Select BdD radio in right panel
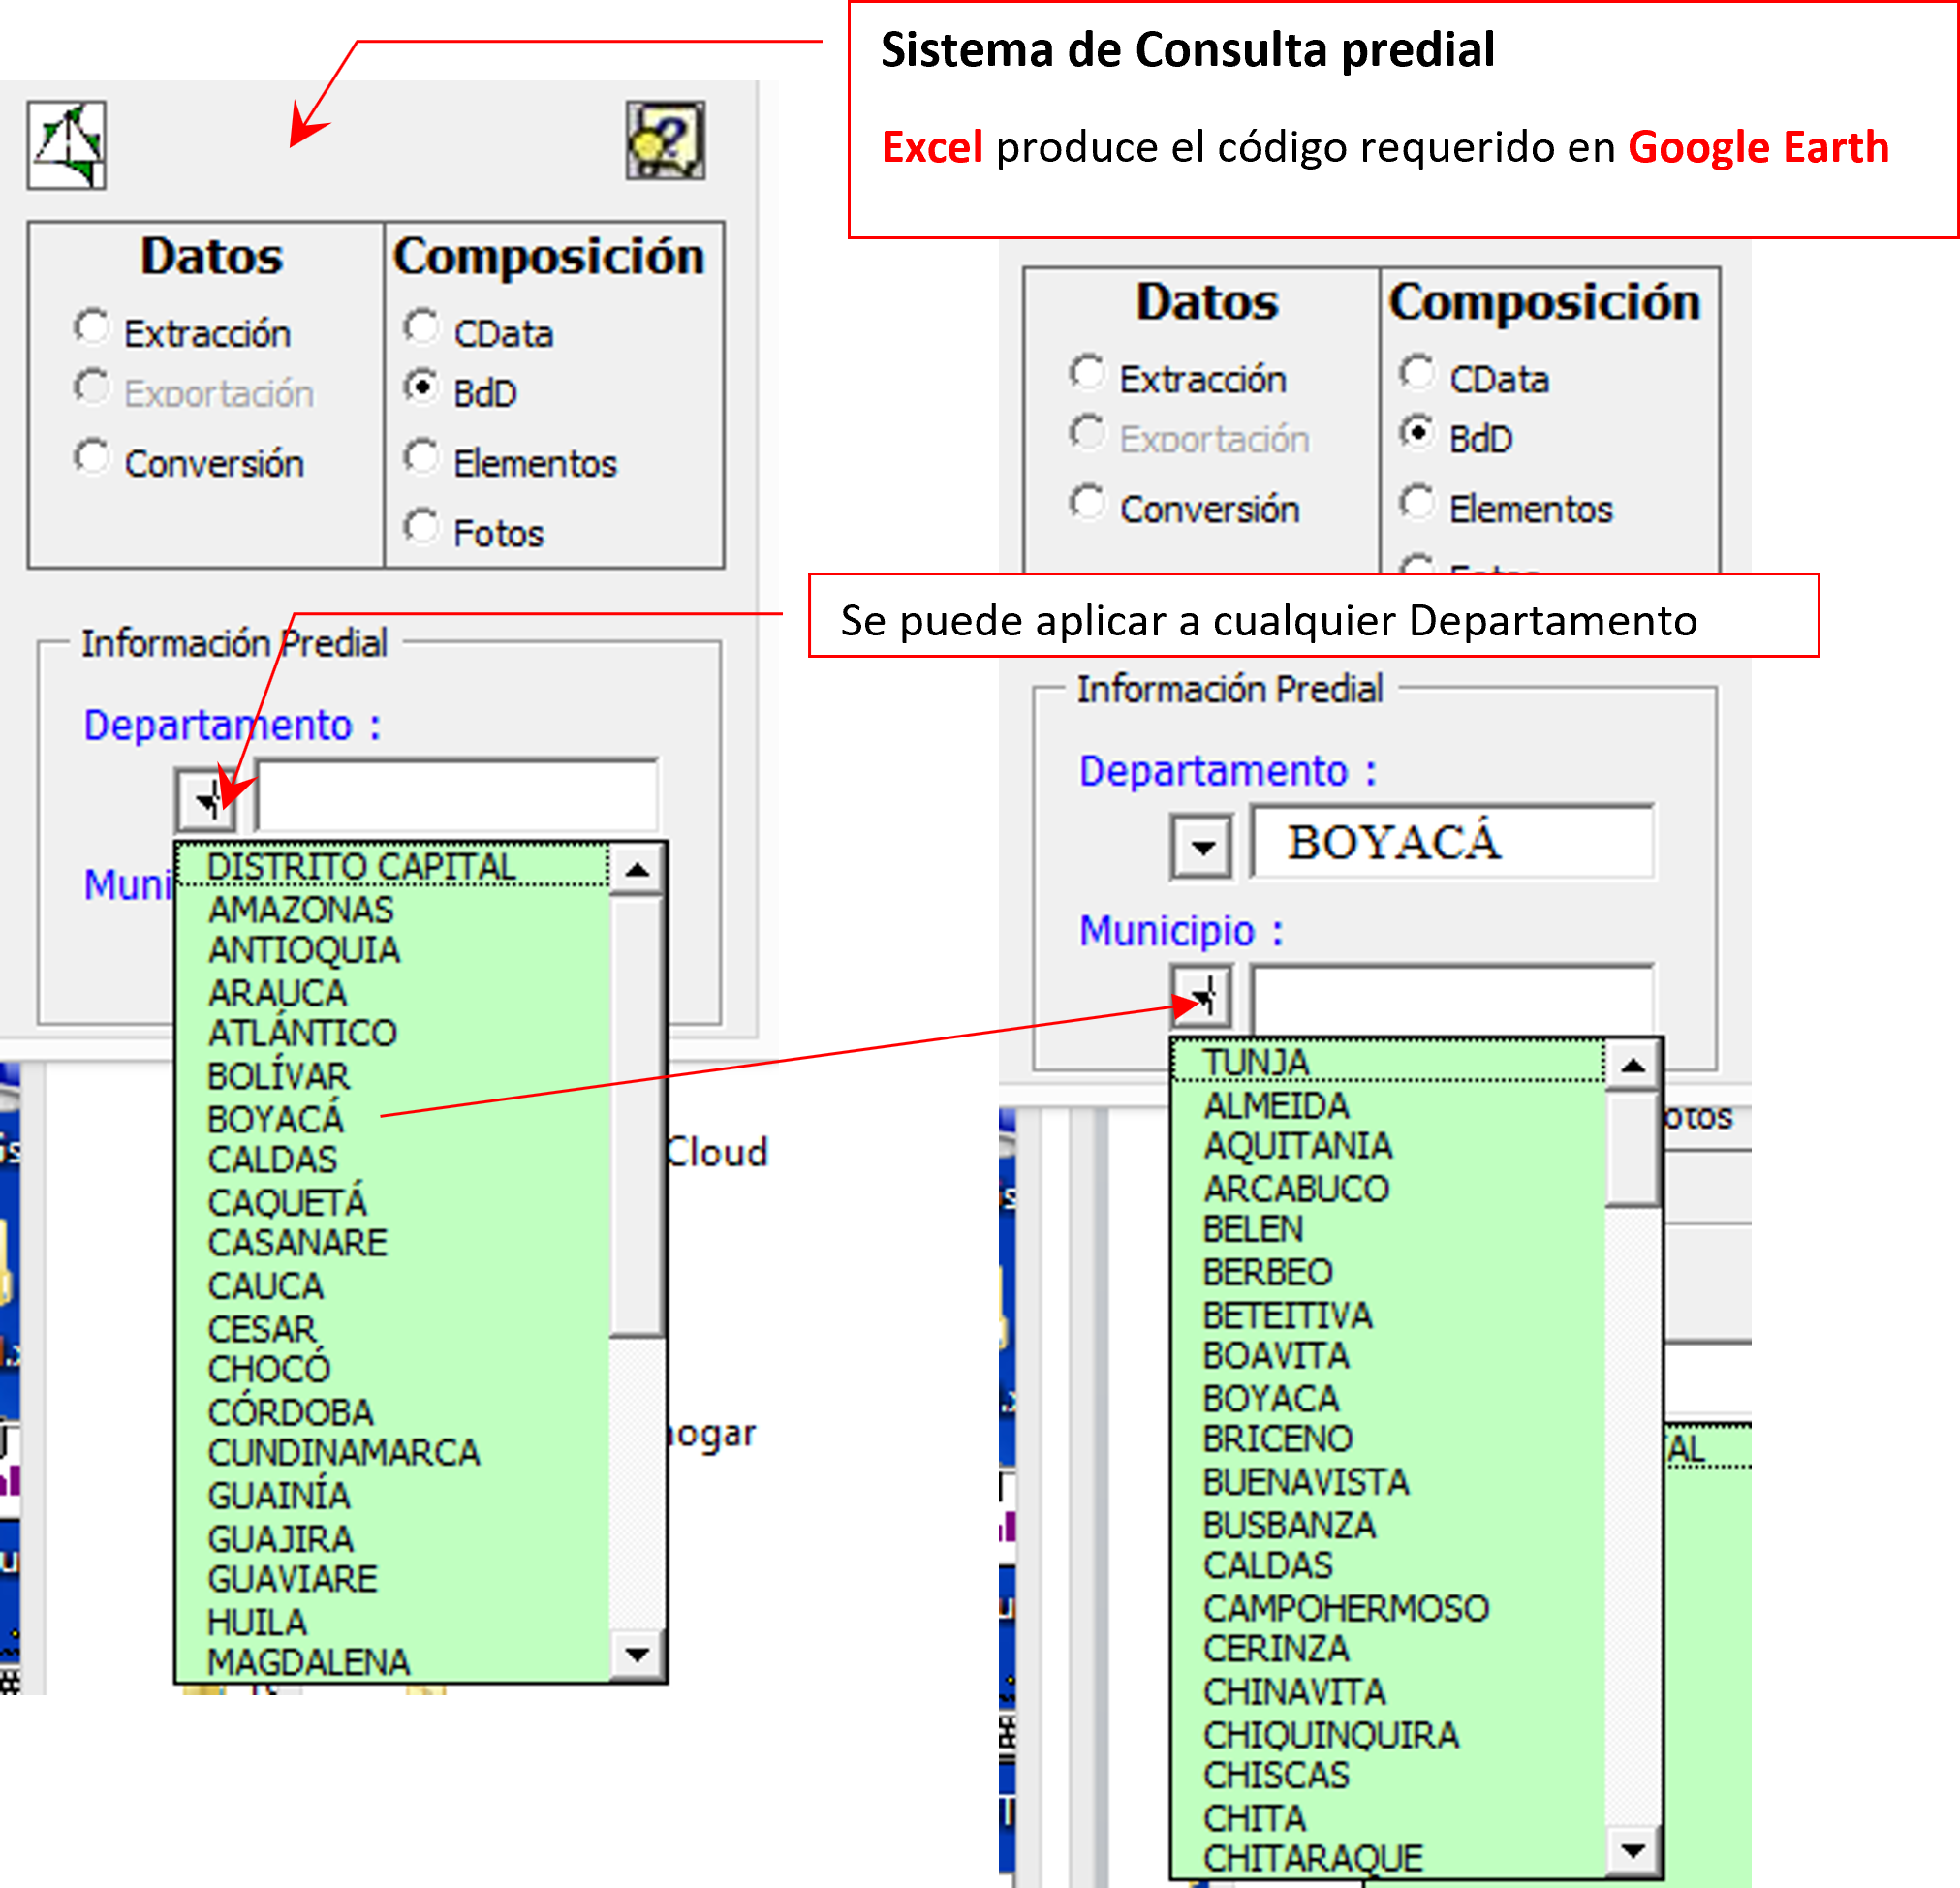Image resolution: width=1960 pixels, height=1888 pixels. click(1417, 433)
